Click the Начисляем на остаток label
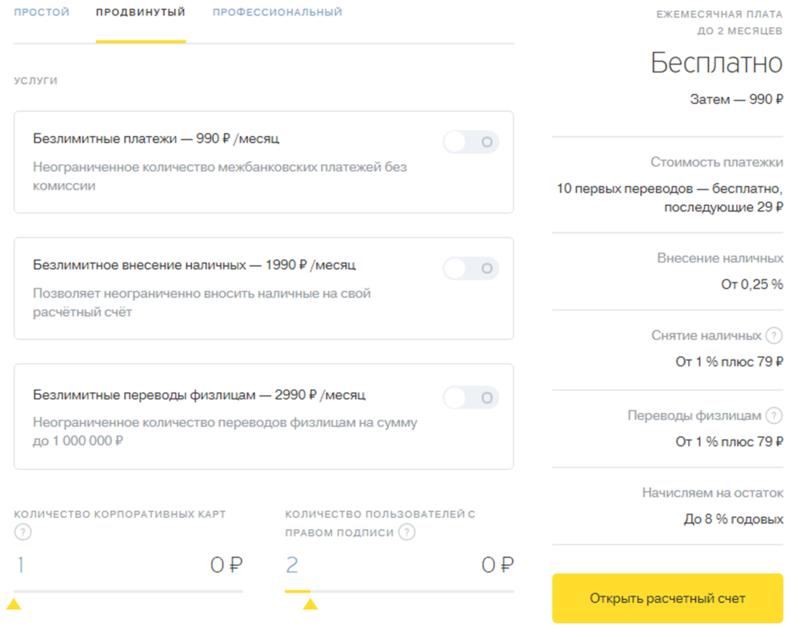 click(712, 493)
